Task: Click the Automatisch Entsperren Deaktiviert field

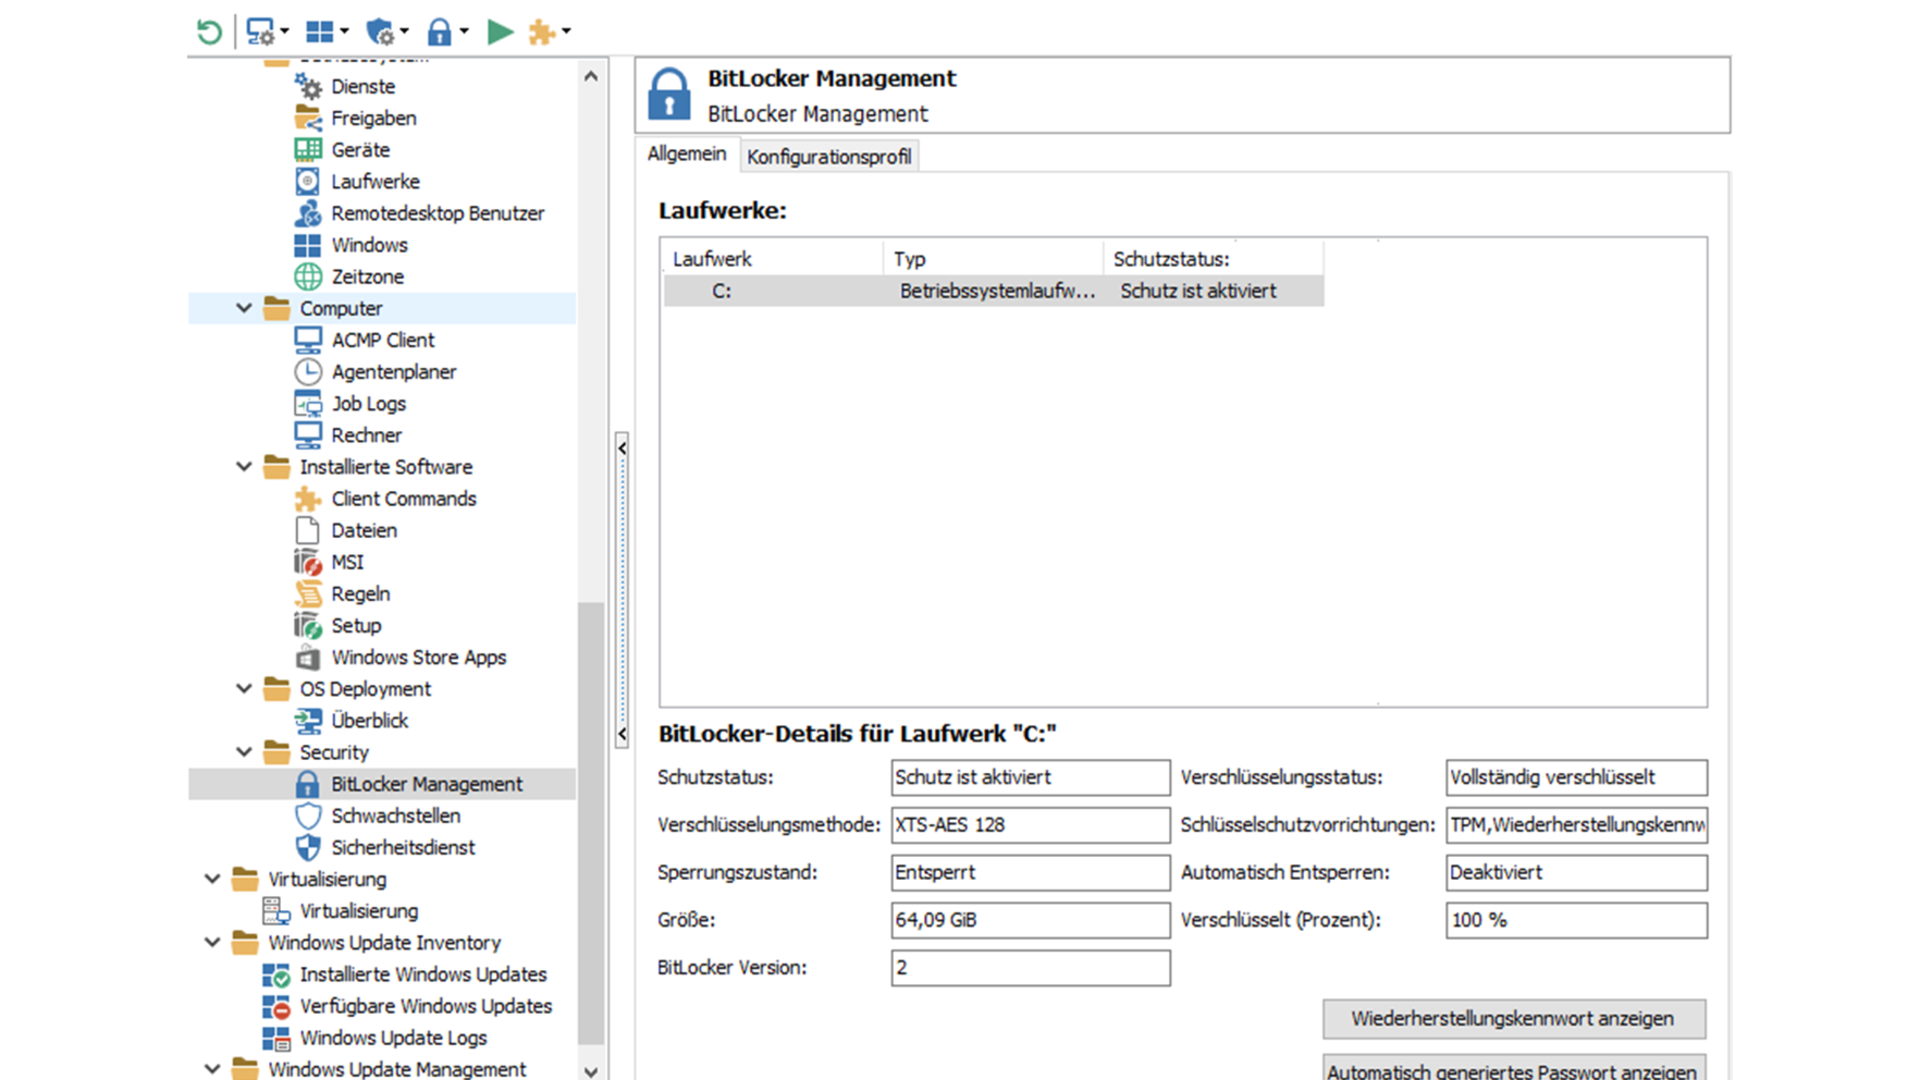Action: 1577,873
